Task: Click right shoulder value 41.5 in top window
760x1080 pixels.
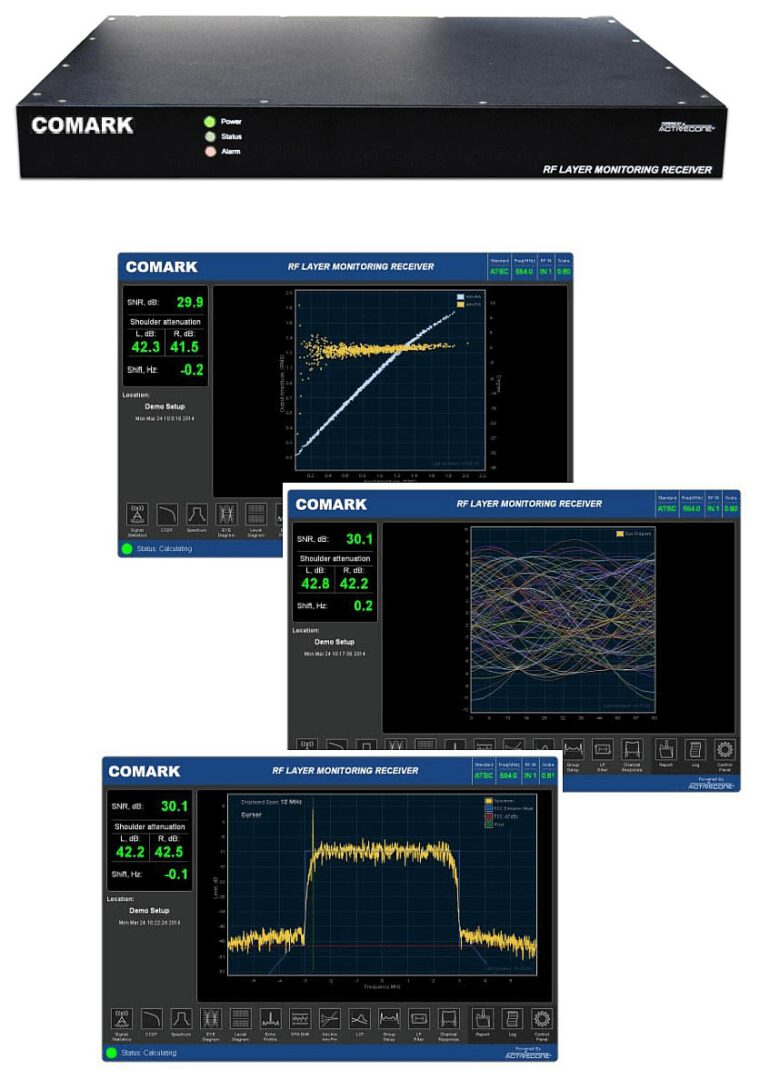Action: (185, 347)
